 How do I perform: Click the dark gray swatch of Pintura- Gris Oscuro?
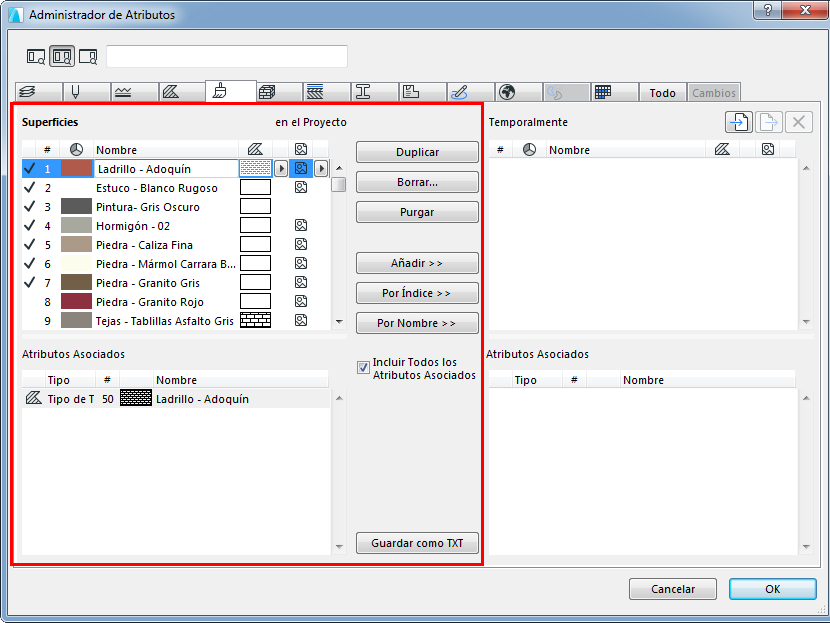[x=76, y=206]
